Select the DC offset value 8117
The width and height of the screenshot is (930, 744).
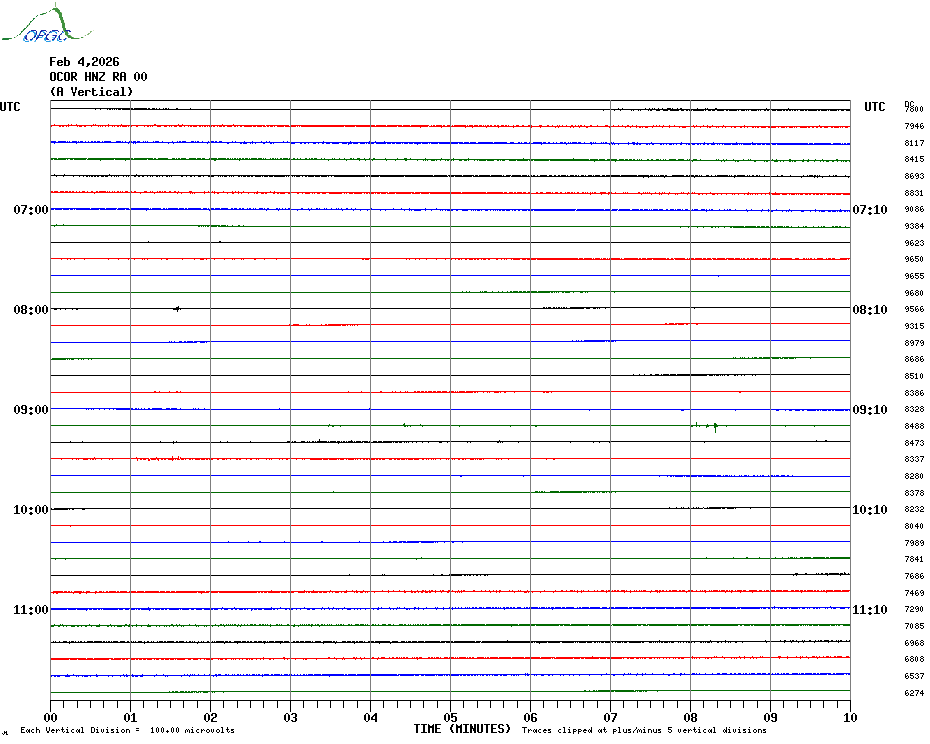(914, 143)
